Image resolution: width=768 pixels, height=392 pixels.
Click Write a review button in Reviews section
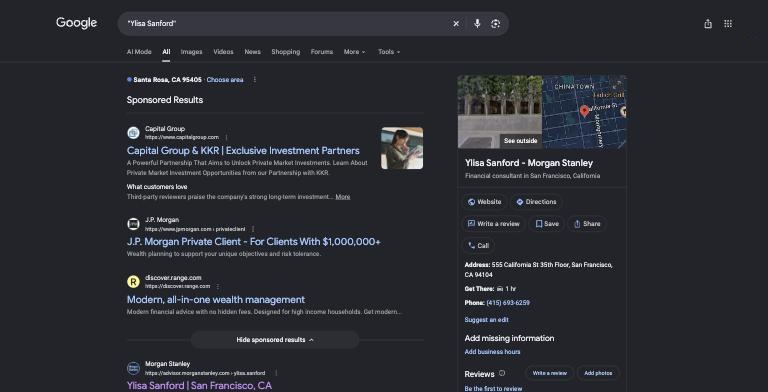pos(550,373)
